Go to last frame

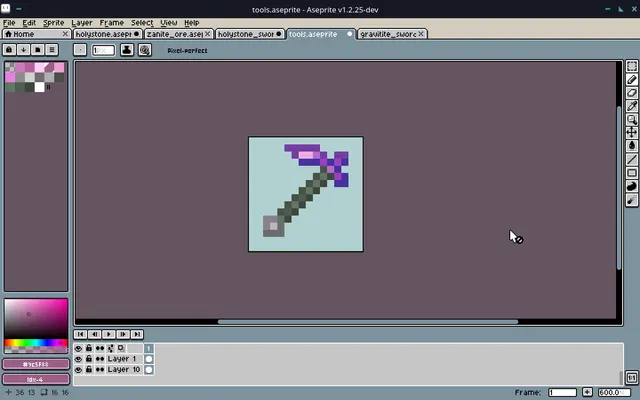137,334
